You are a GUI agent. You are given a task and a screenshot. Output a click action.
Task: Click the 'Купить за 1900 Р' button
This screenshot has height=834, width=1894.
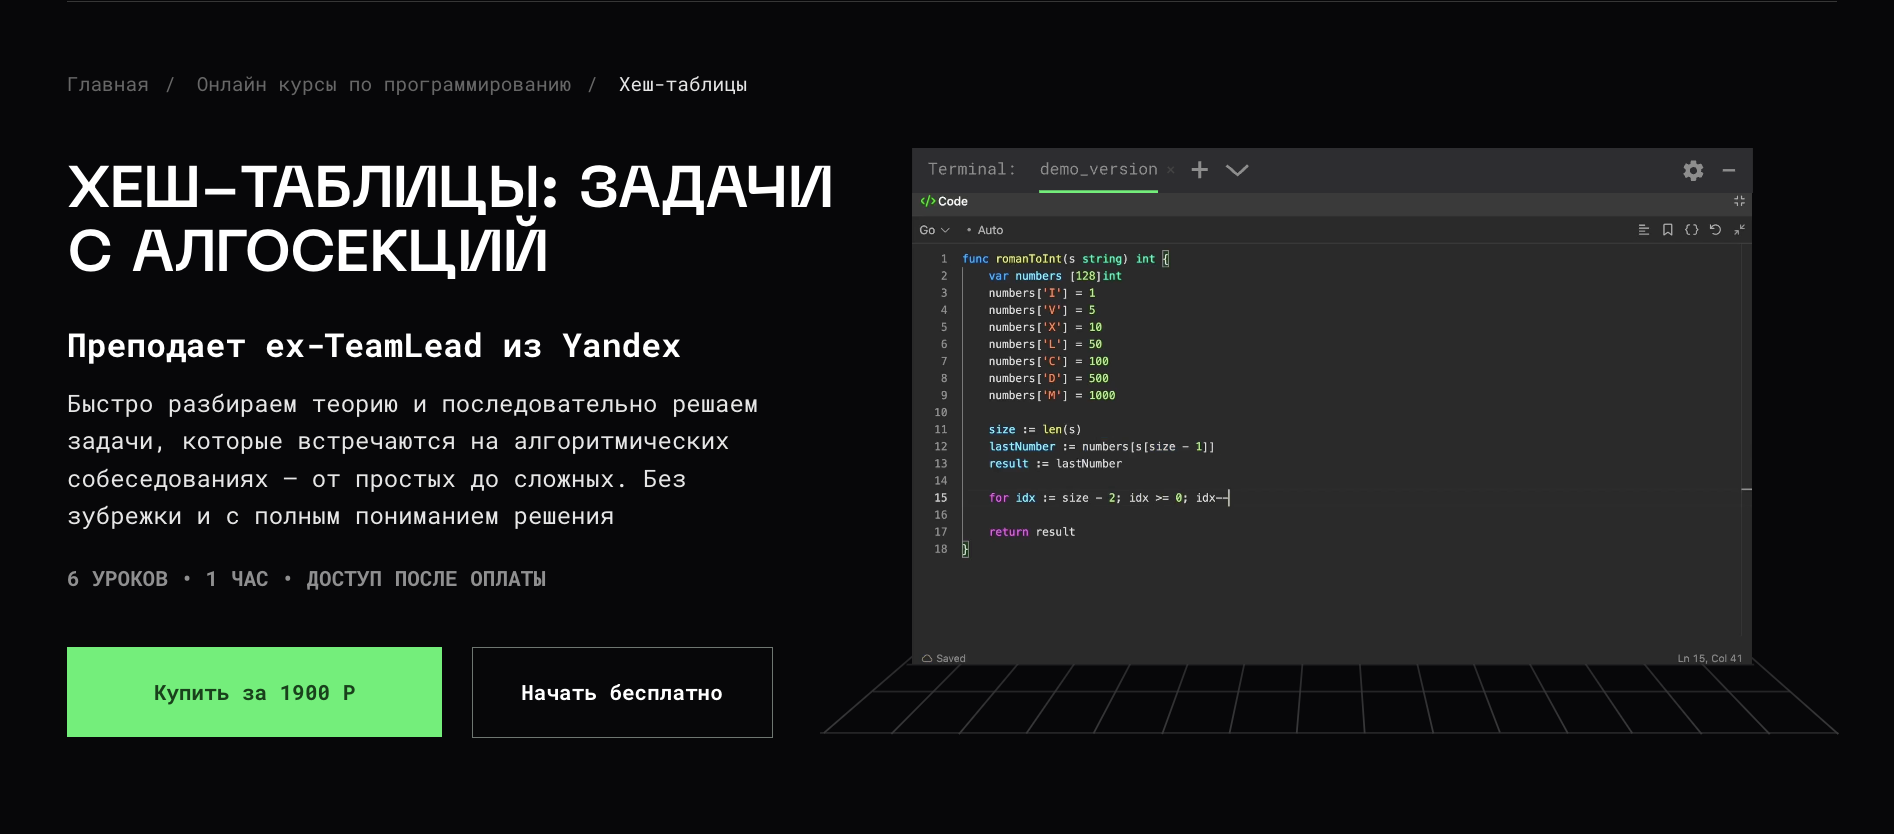point(254,692)
